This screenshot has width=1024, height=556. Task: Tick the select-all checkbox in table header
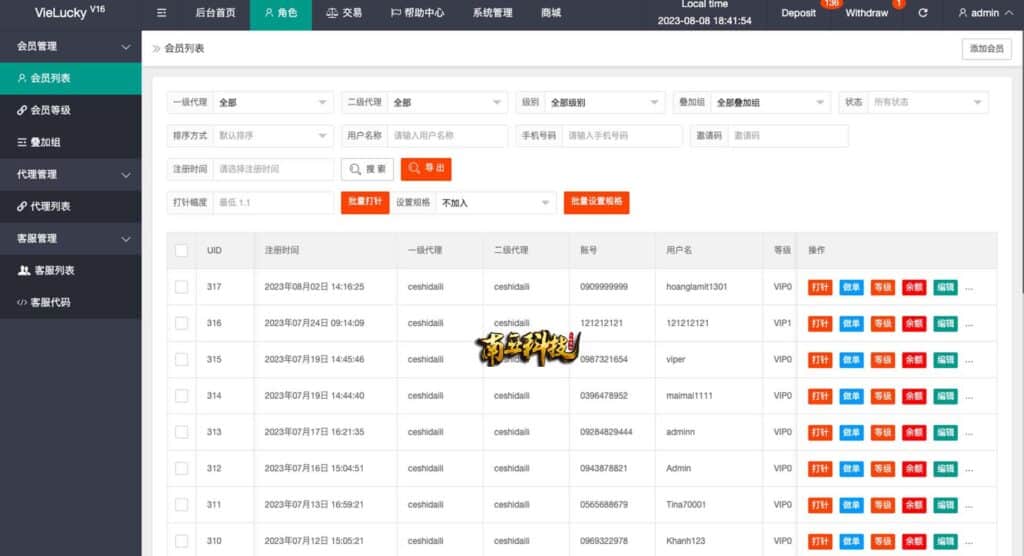tap(181, 250)
